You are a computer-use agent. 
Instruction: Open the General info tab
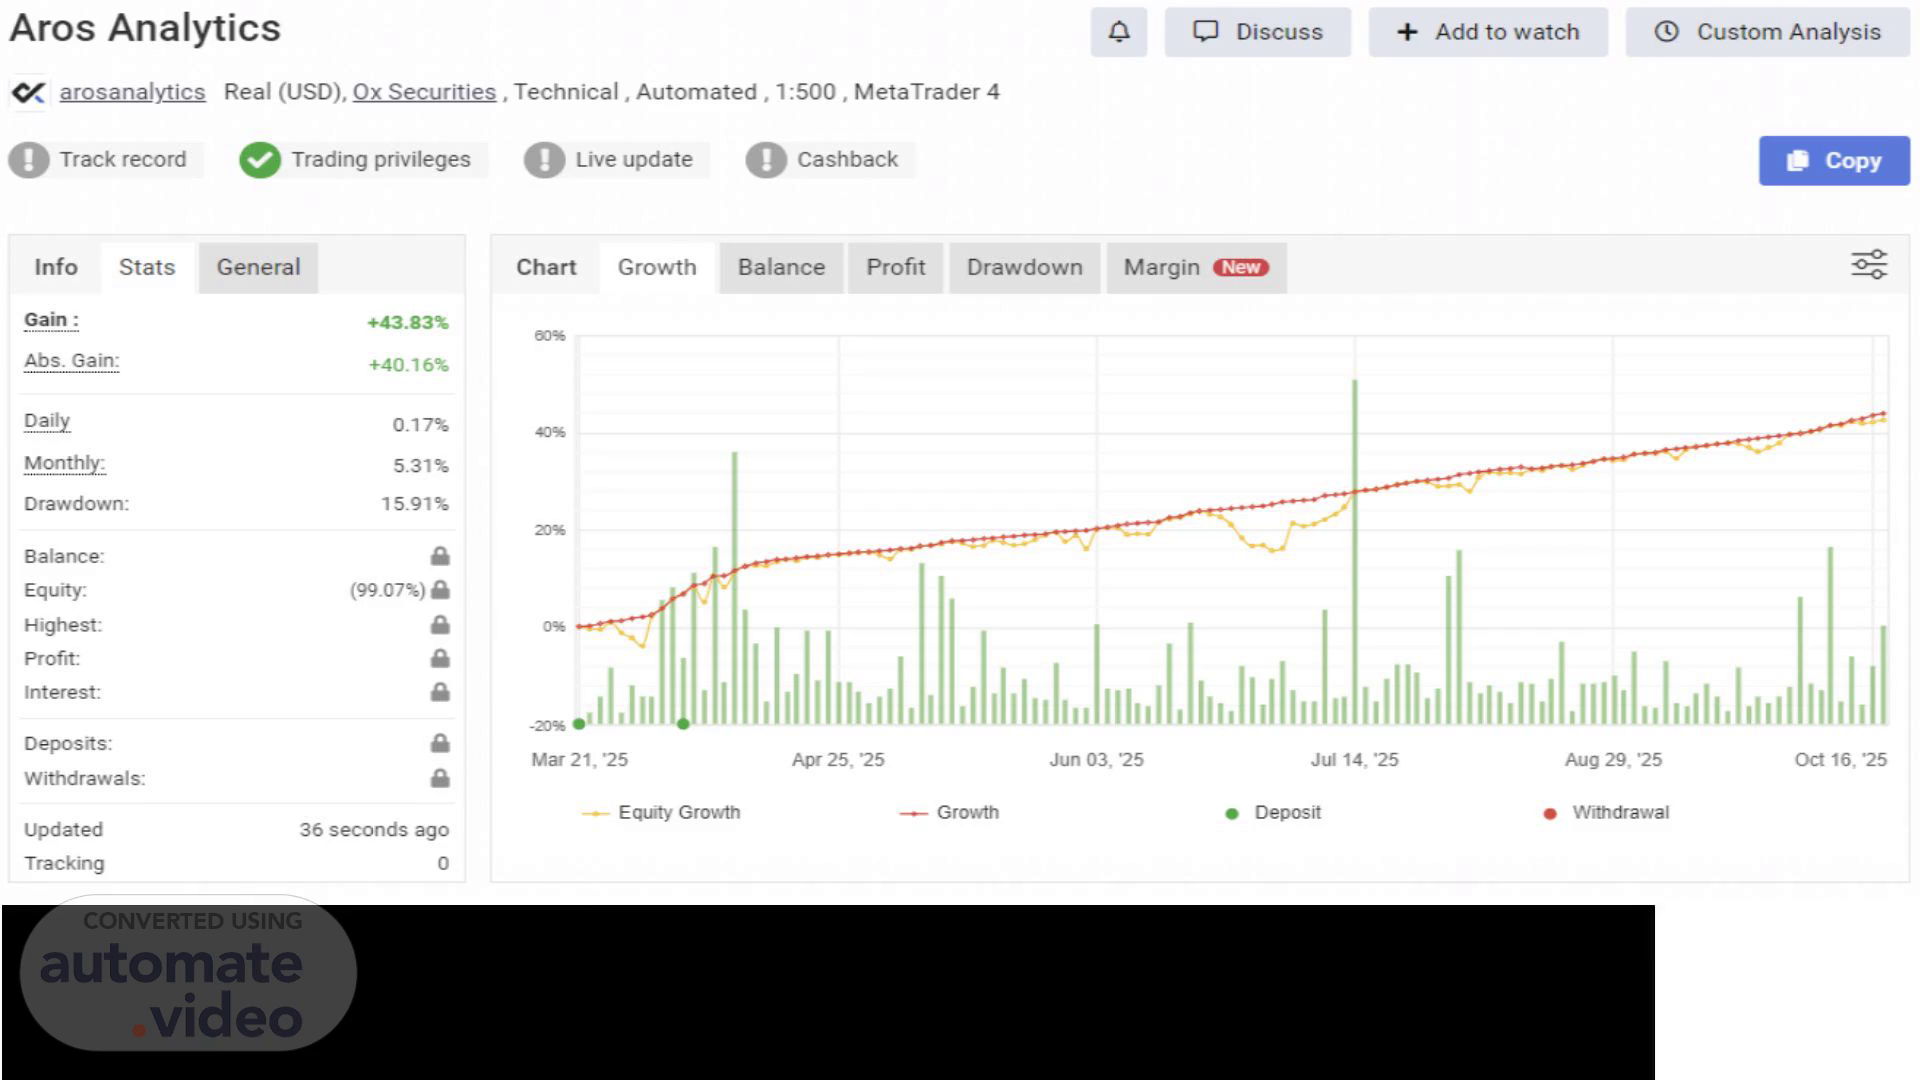coord(258,268)
